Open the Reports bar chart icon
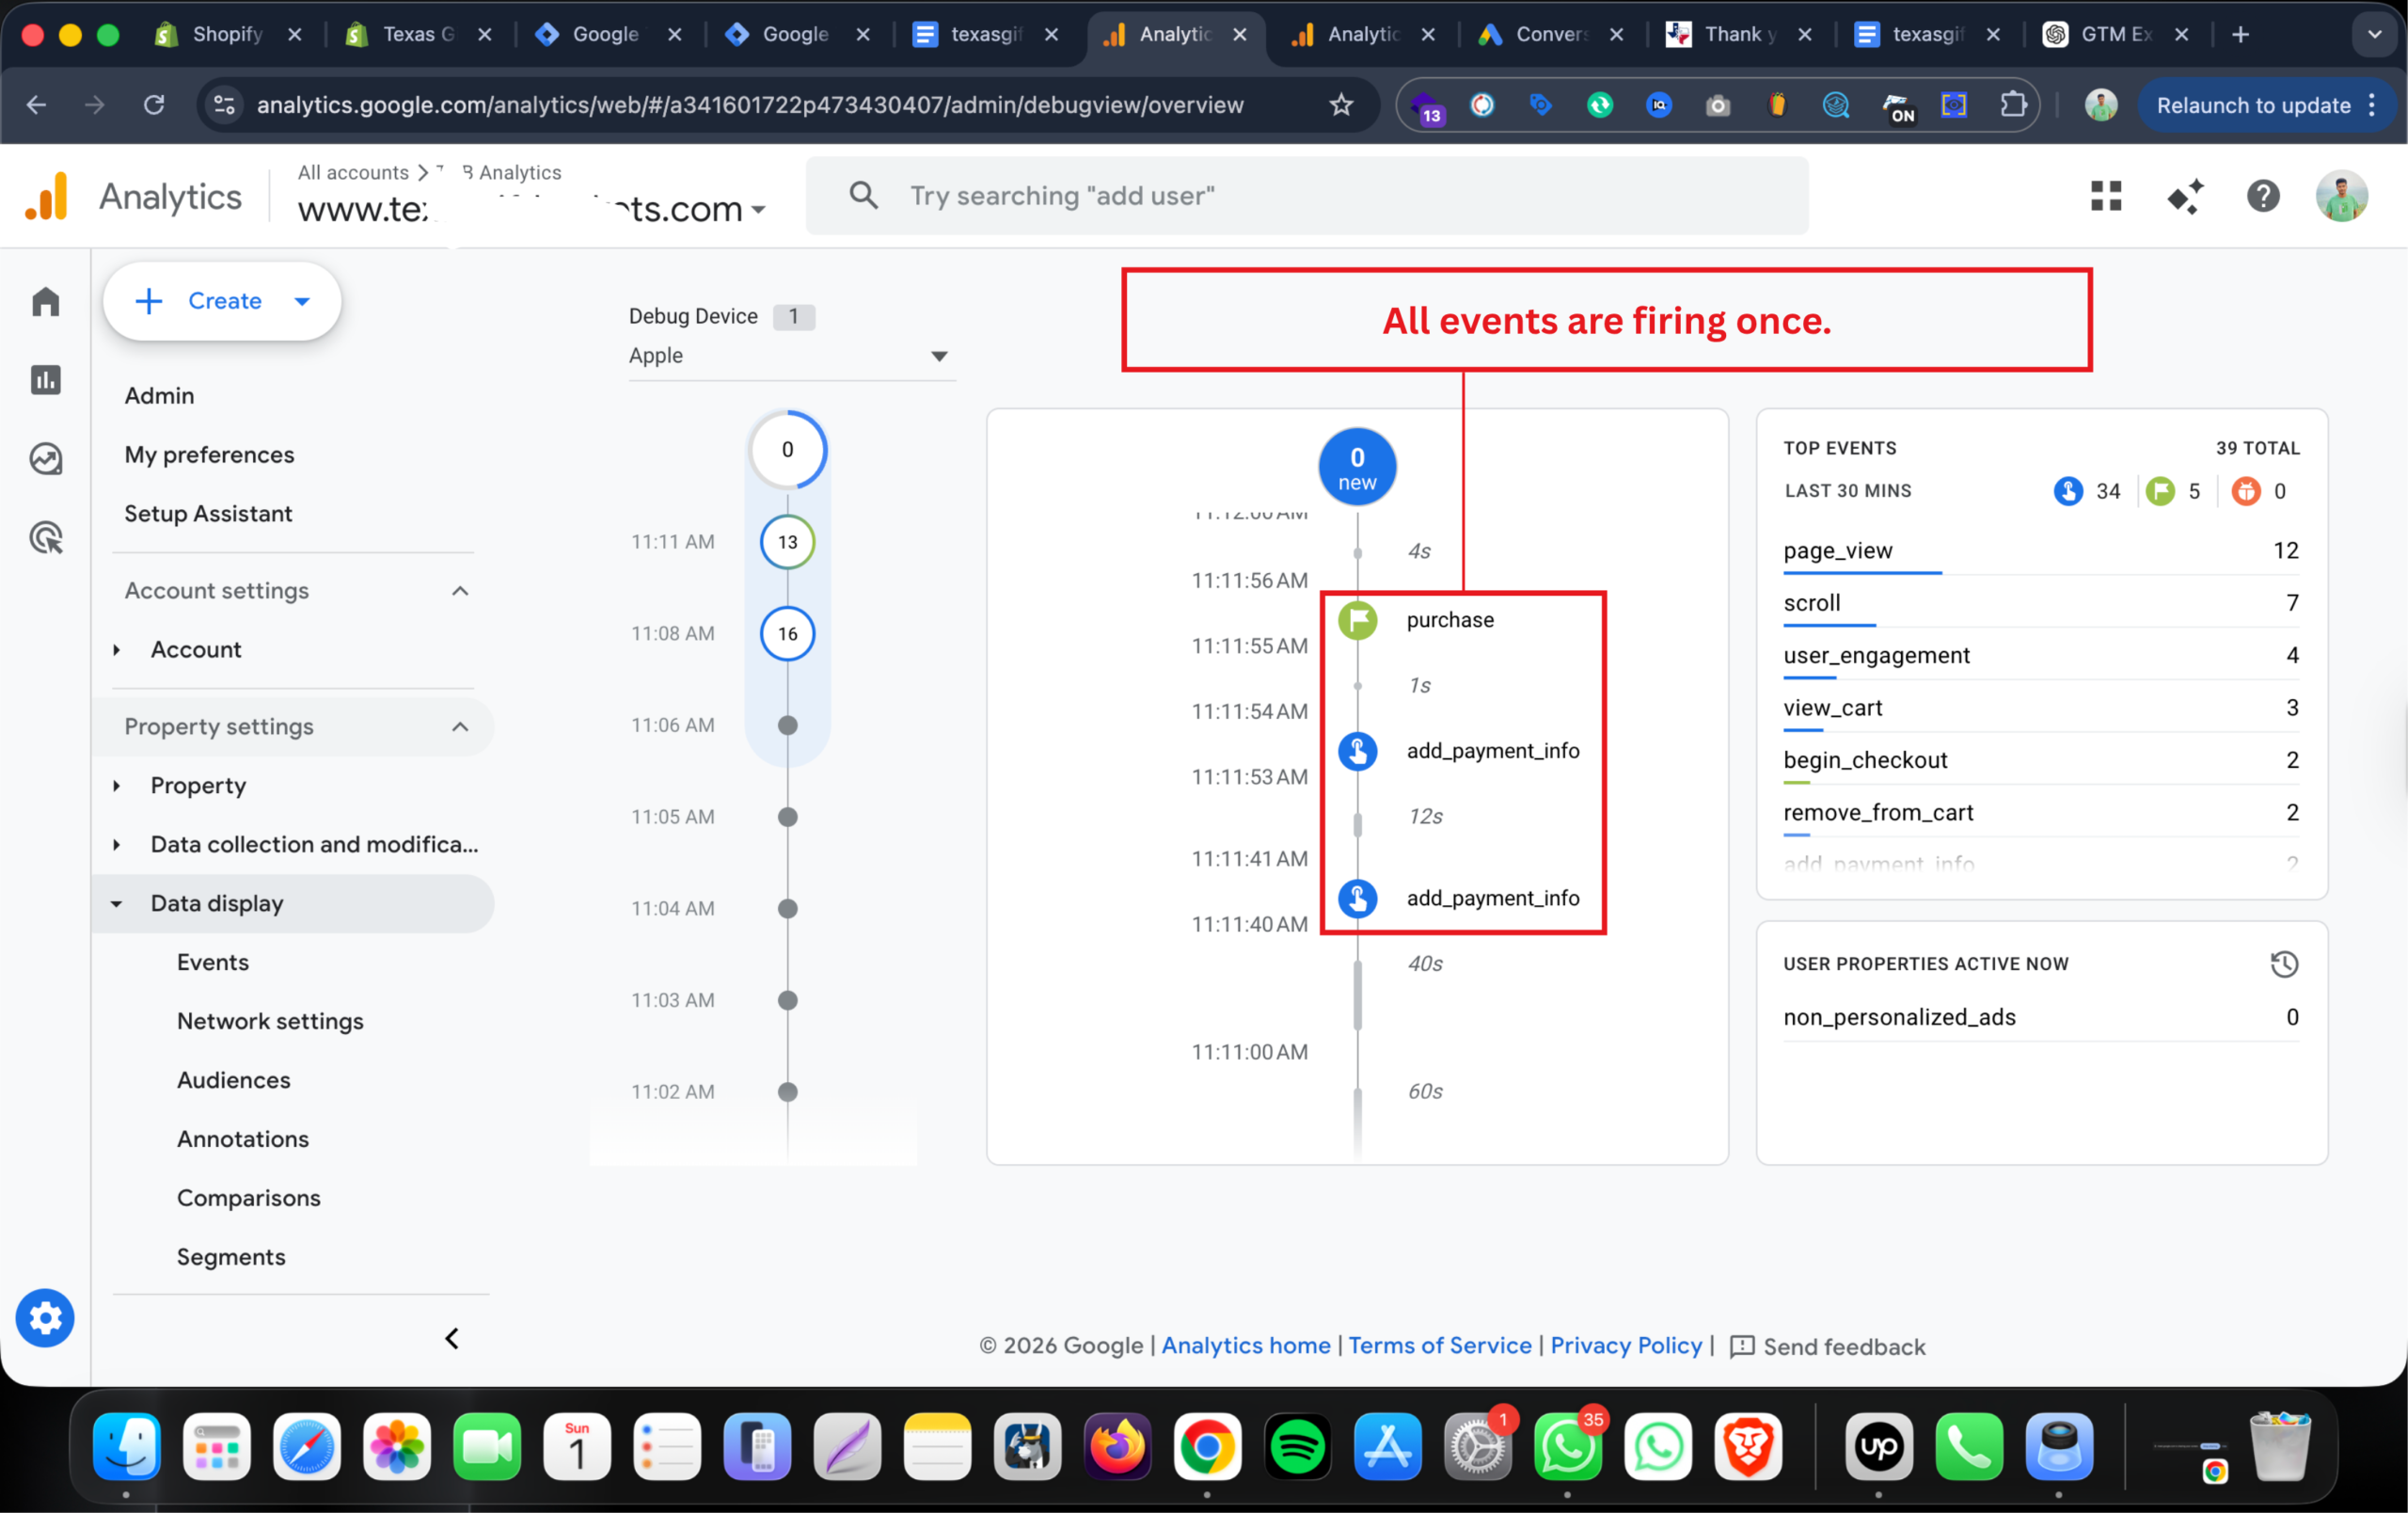This screenshot has width=2408, height=1513. [46, 380]
